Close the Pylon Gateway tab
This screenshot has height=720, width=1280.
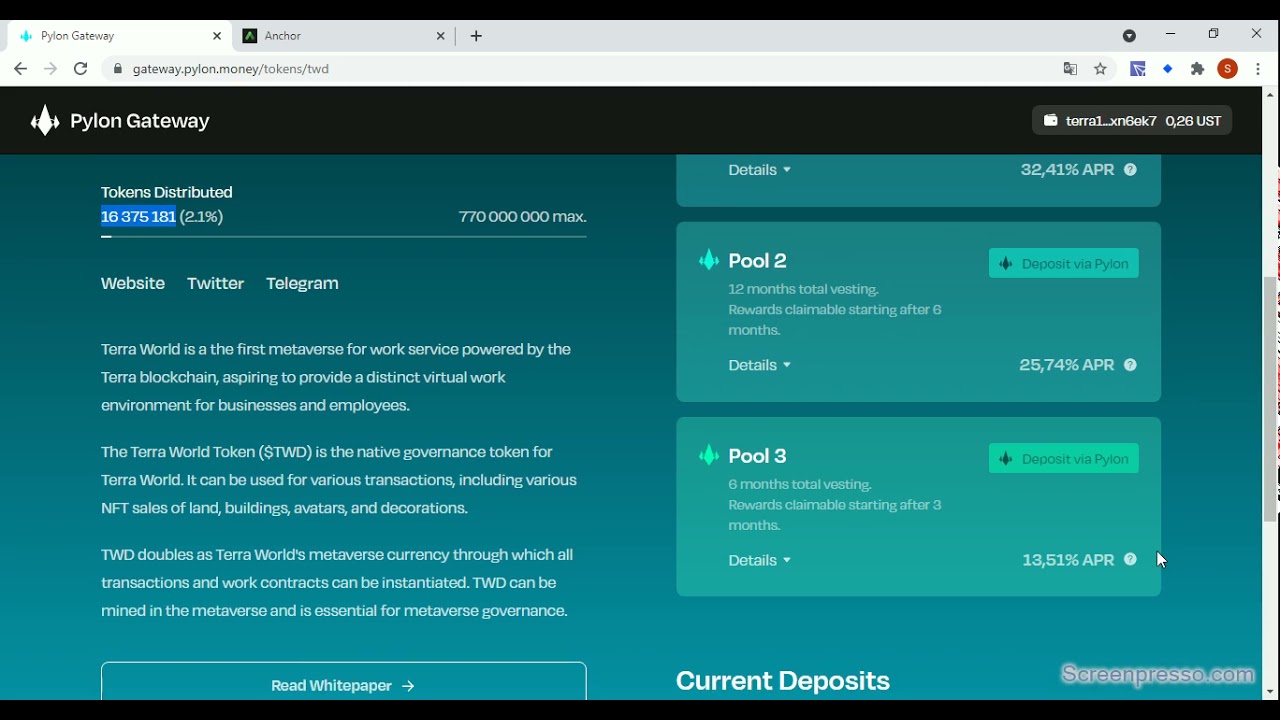217,36
